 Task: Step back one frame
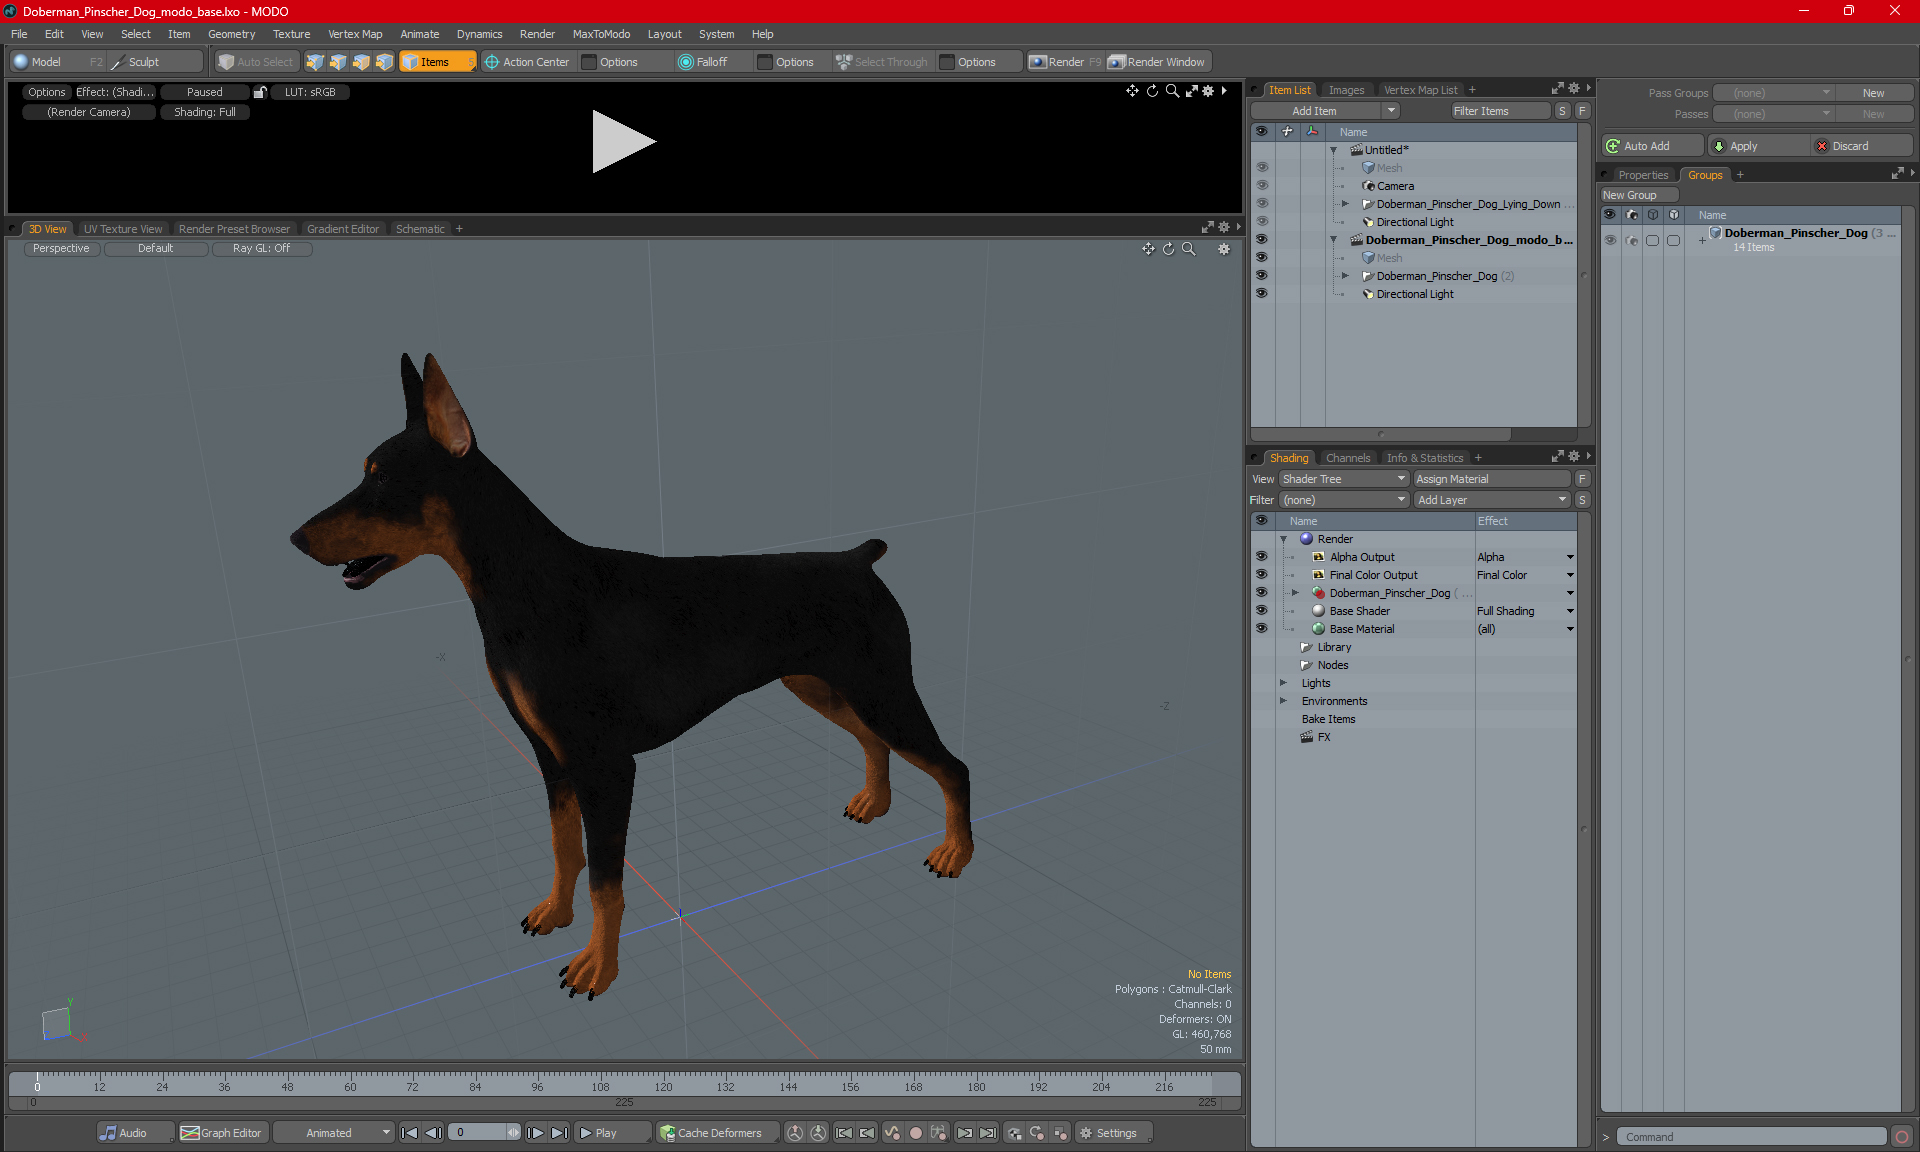click(433, 1133)
